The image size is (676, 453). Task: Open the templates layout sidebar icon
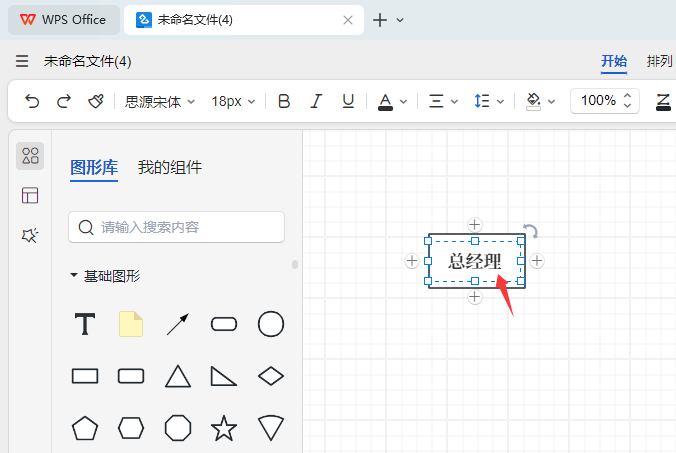pyautogui.click(x=30, y=195)
